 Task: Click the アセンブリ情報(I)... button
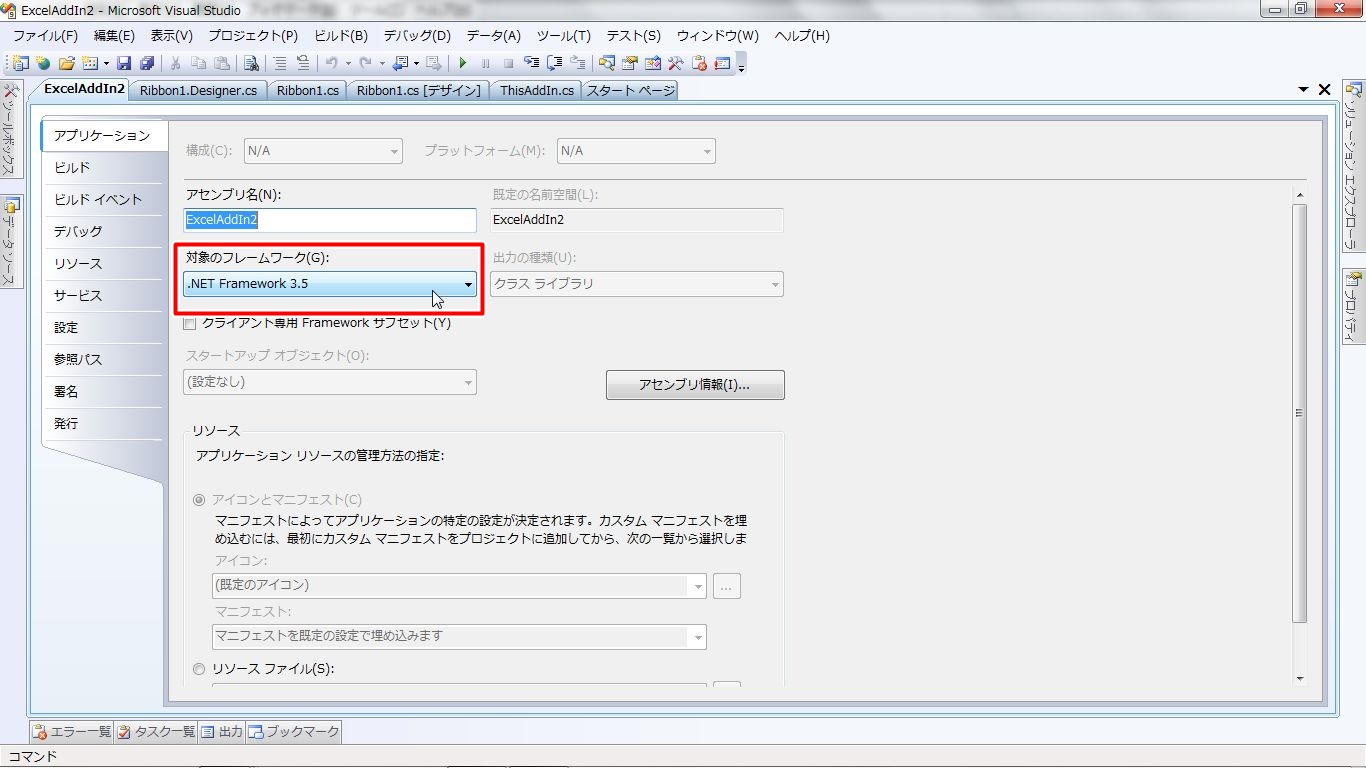[695, 385]
